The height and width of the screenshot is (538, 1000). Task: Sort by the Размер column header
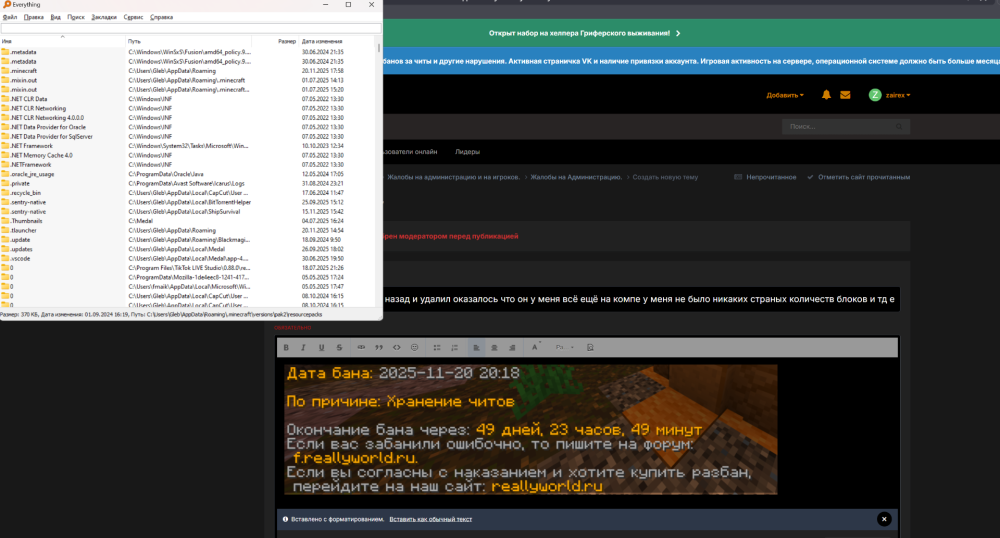click(276, 41)
